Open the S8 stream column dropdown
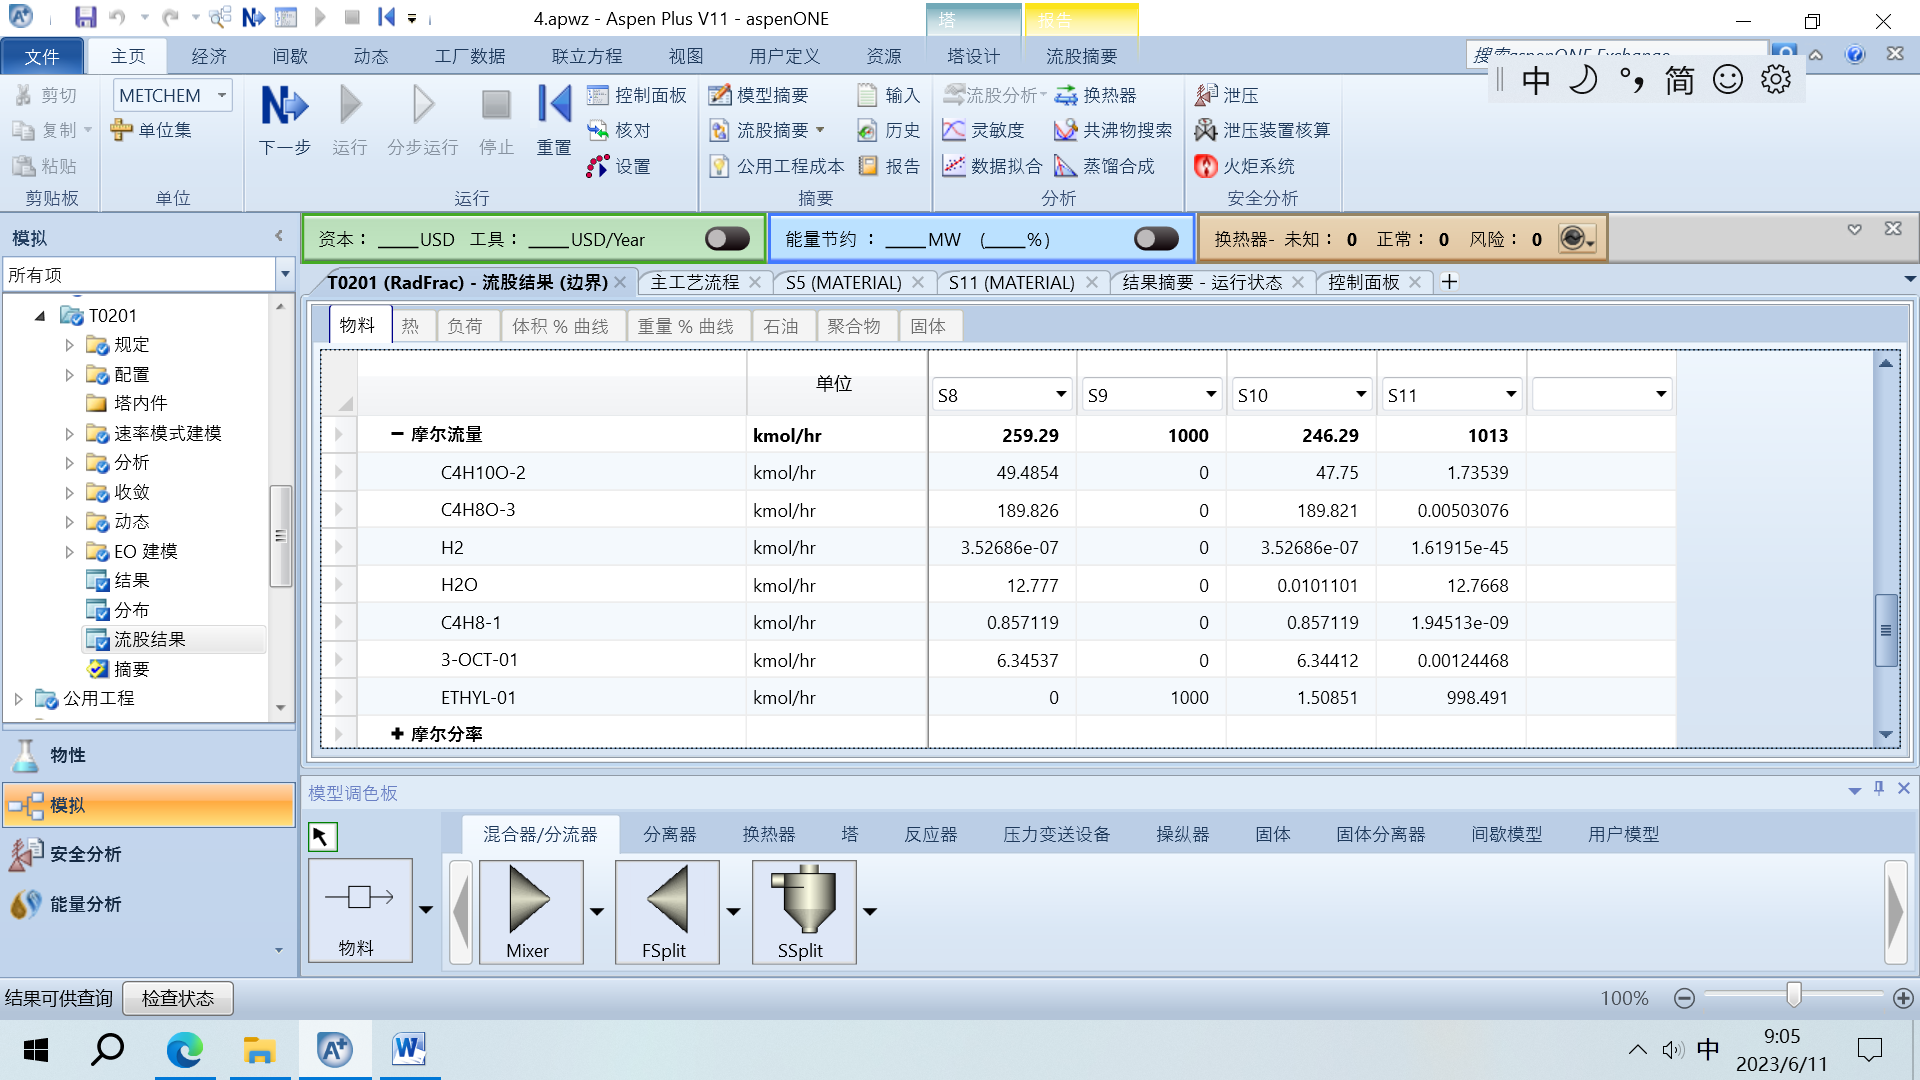Image resolution: width=1920 pixels, height=1080 pixels. pyautogui.click(x=1061, y=395)
